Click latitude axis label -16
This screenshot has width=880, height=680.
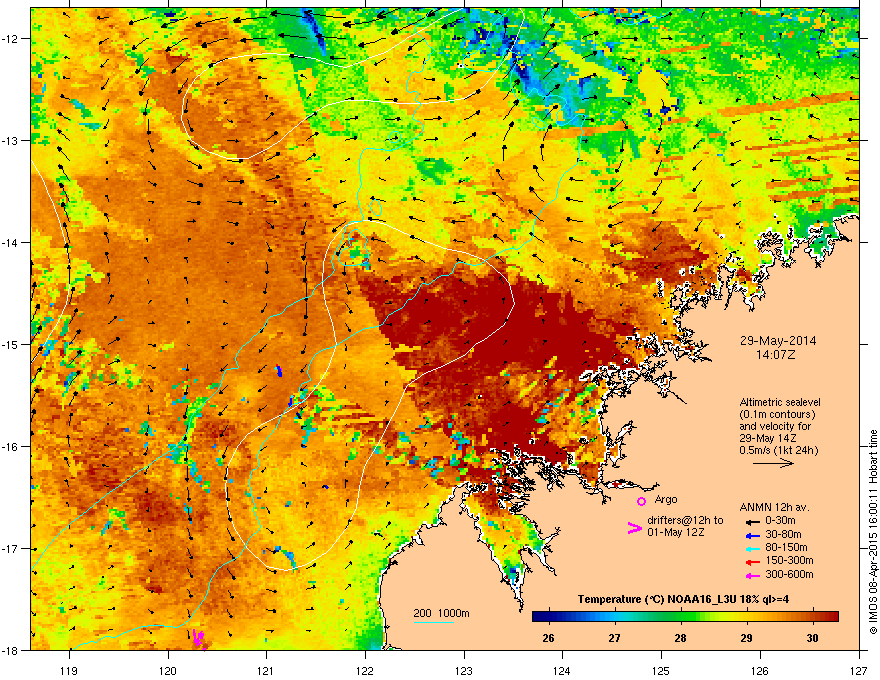10,447
